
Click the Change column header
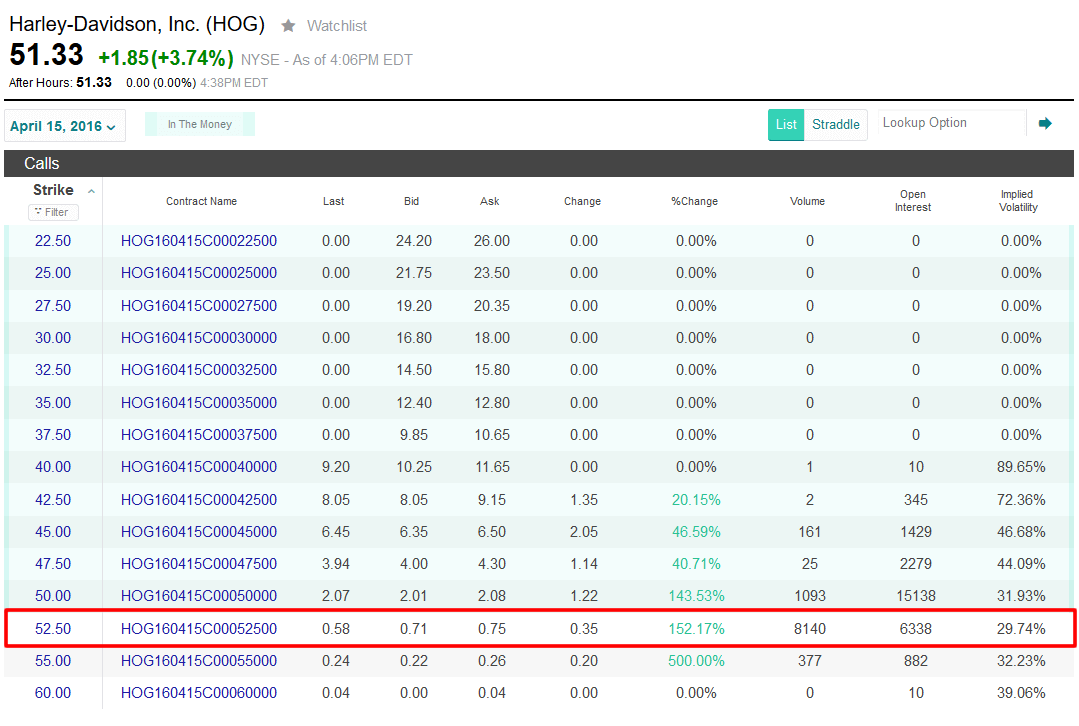click(582, 202)
